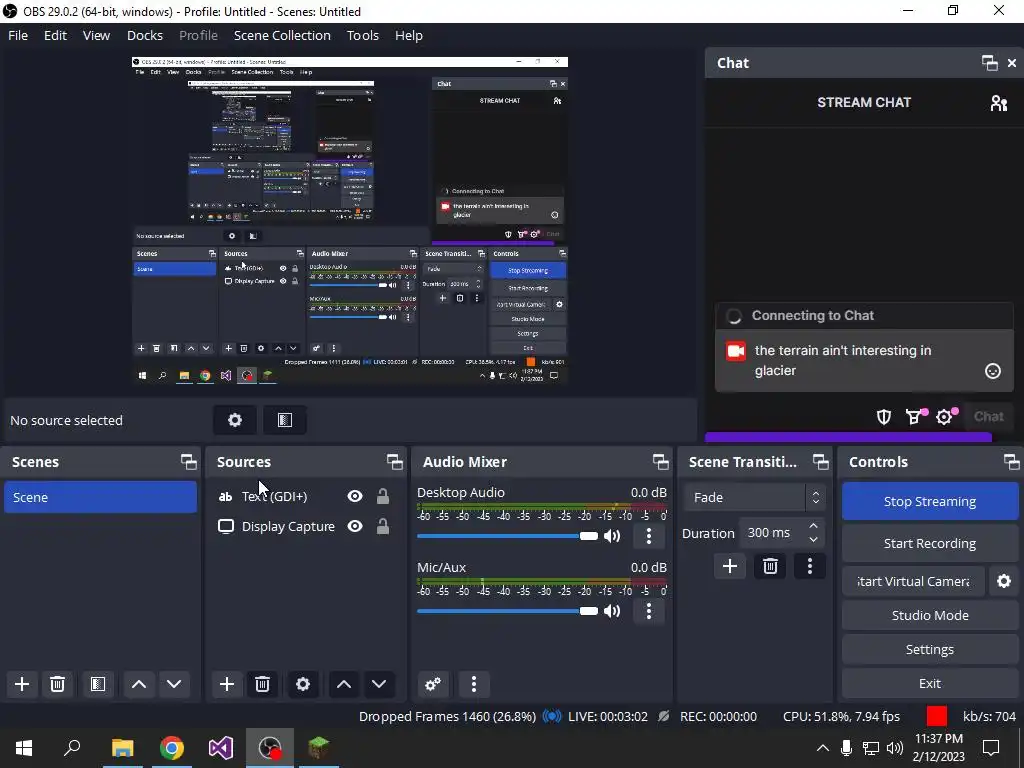The height and width of the screenshot is (768, 1024).
Task: Open the File menu
Action: pos(18,35)
